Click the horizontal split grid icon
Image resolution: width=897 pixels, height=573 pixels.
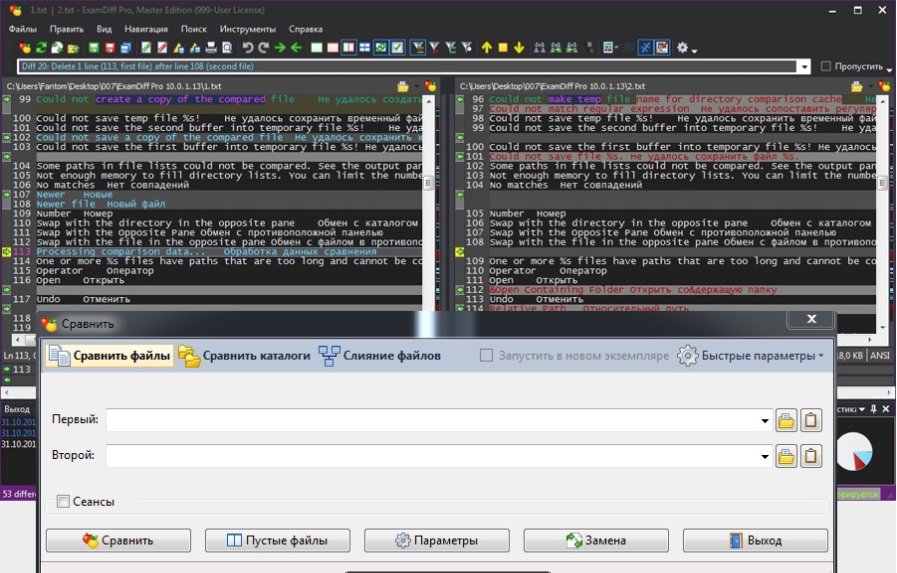coord(364,47)
